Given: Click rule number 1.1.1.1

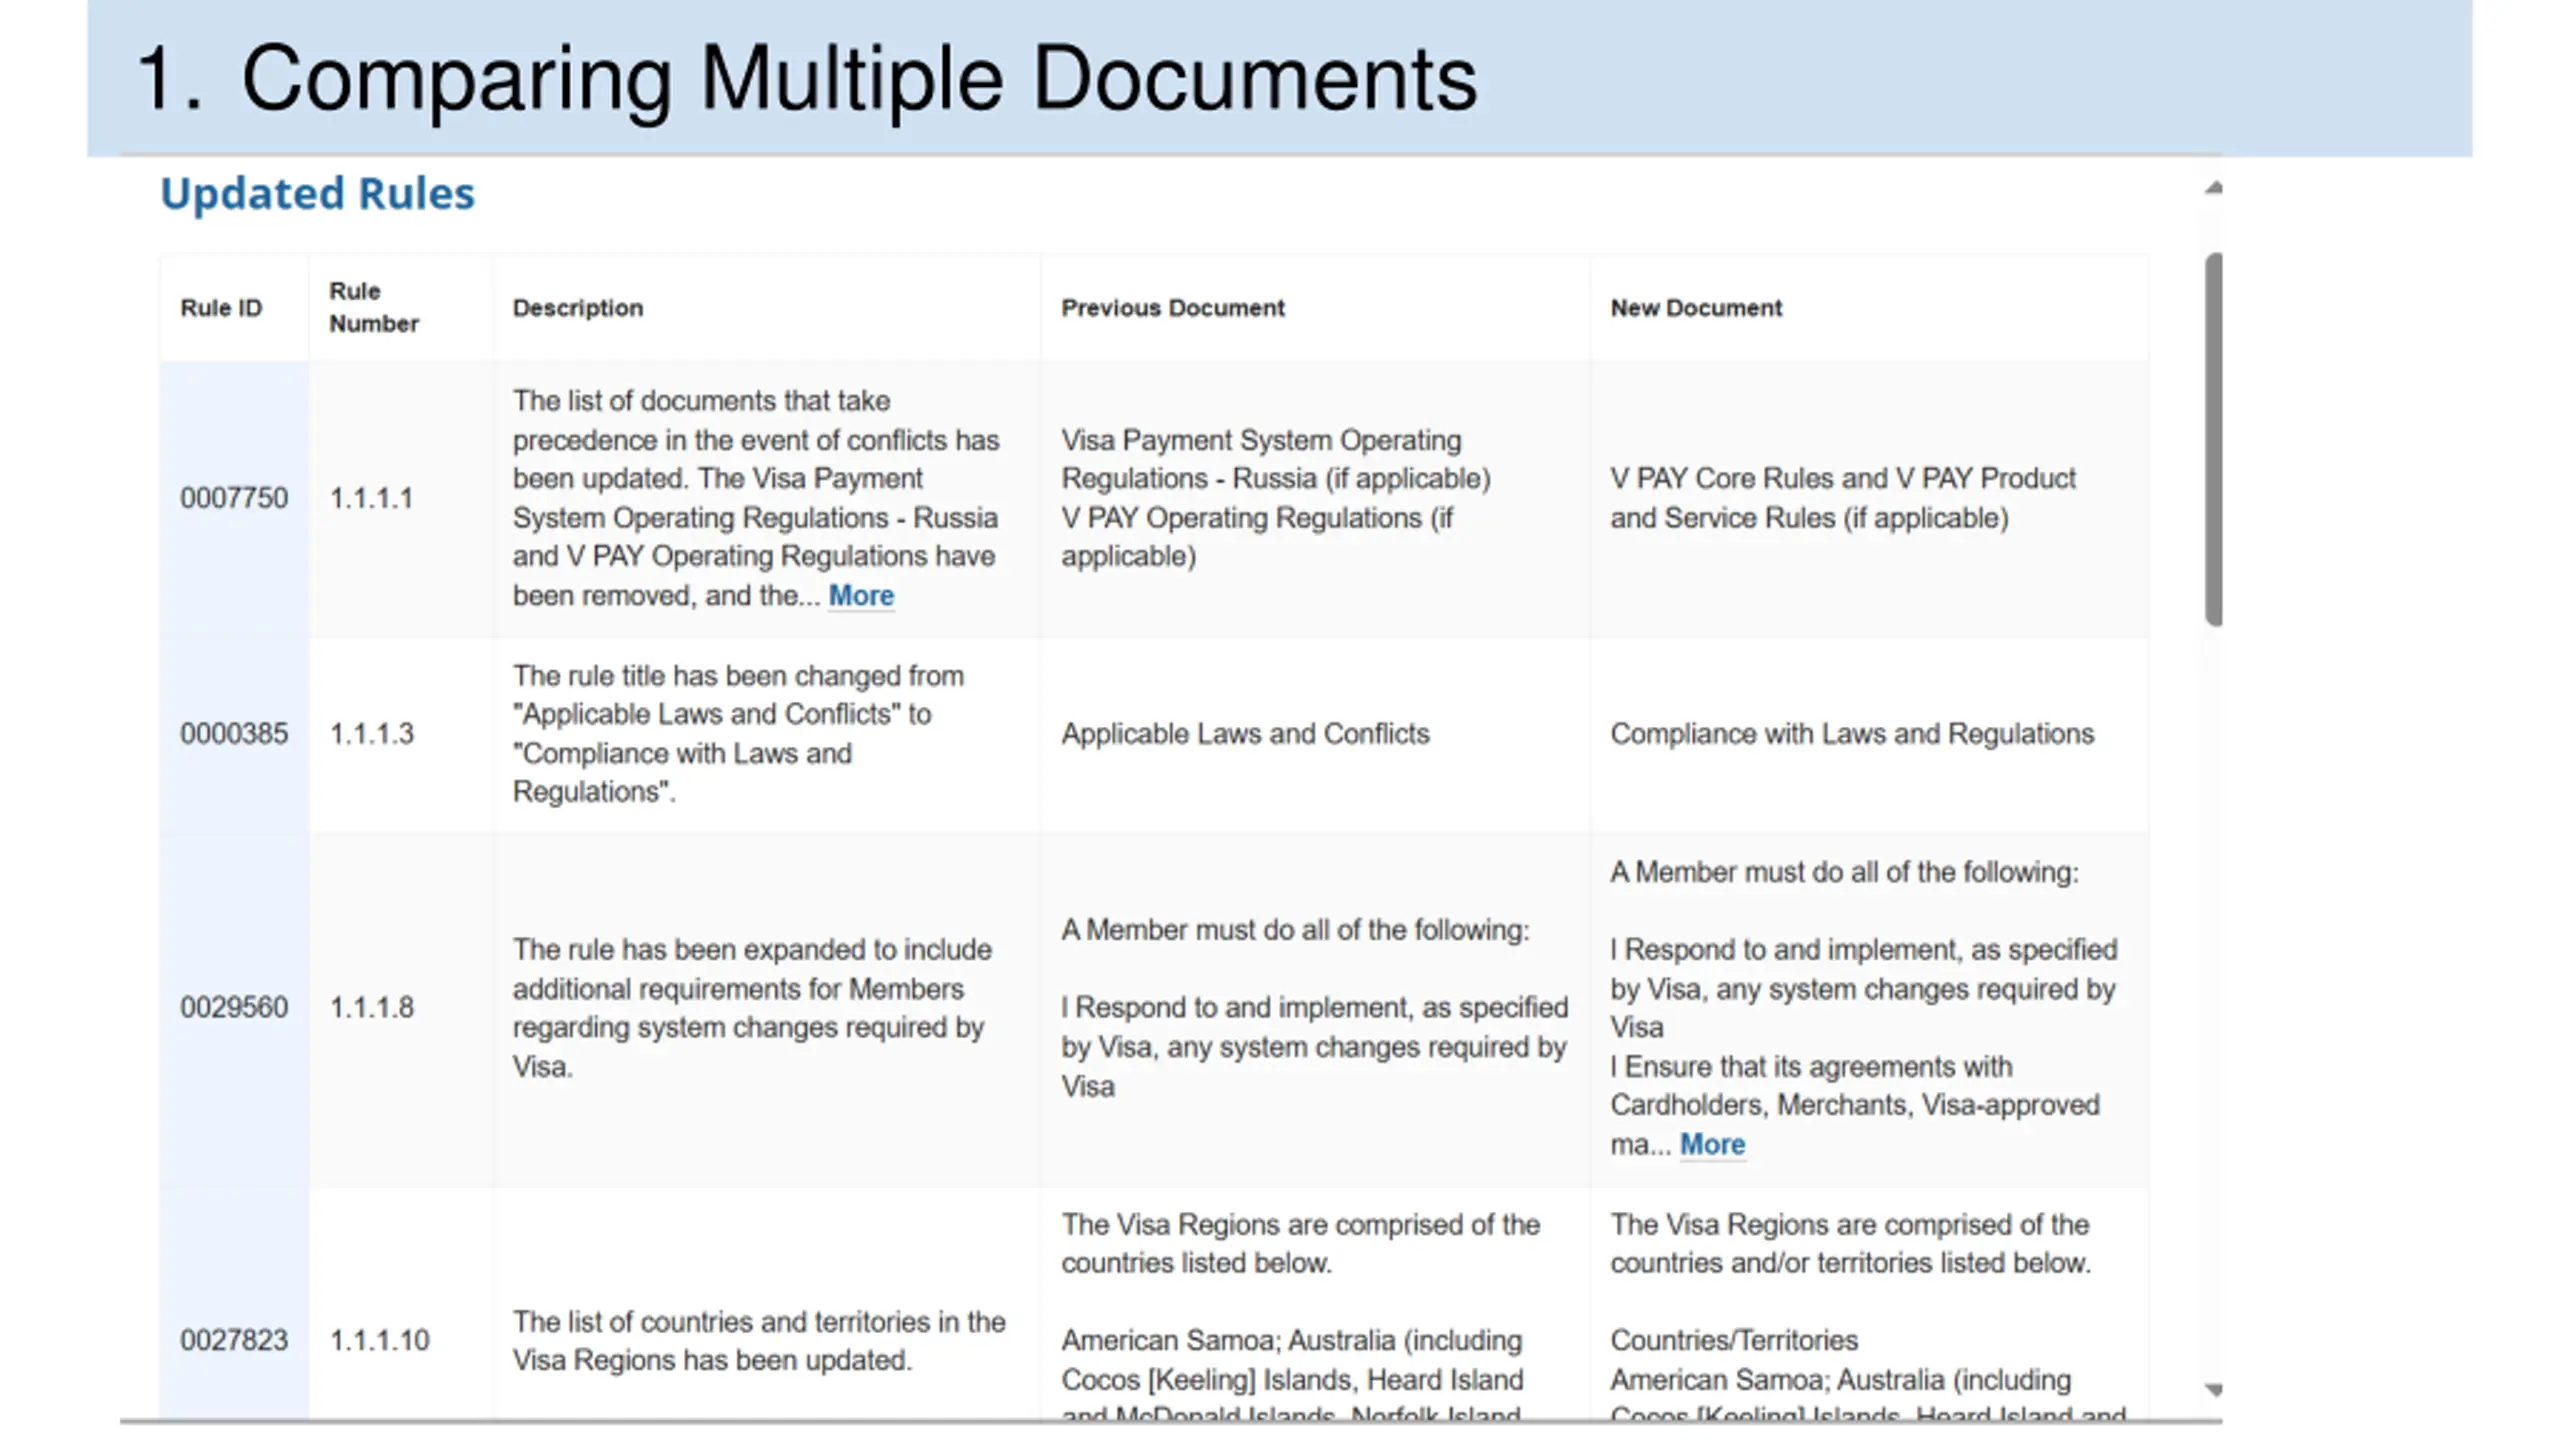Looking at the screenshot, I should pos(371,498).
